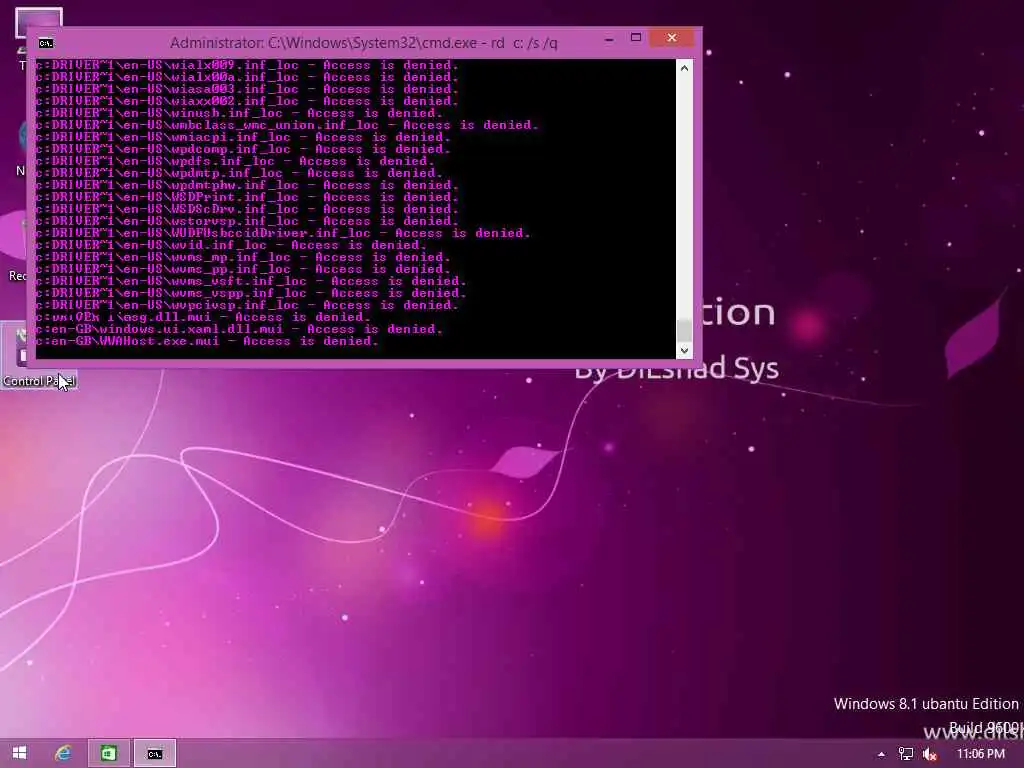Open the Start menu from the taskbar
1024x768 pixels.
click(20, 753)
